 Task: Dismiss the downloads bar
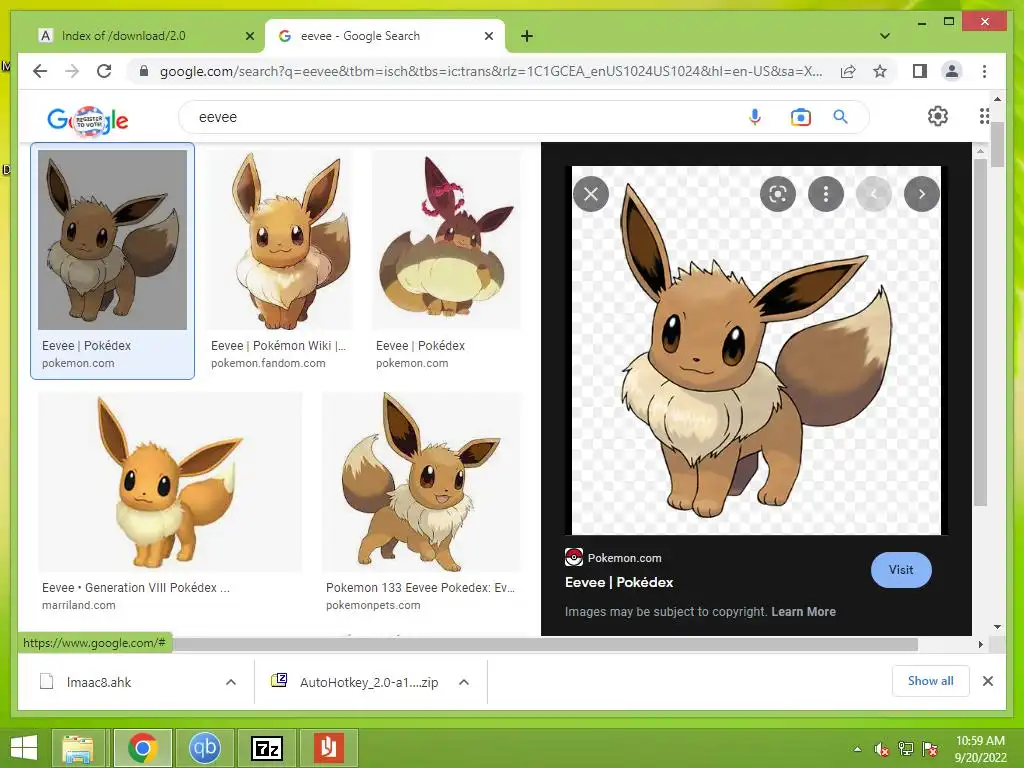pos(987,680)
